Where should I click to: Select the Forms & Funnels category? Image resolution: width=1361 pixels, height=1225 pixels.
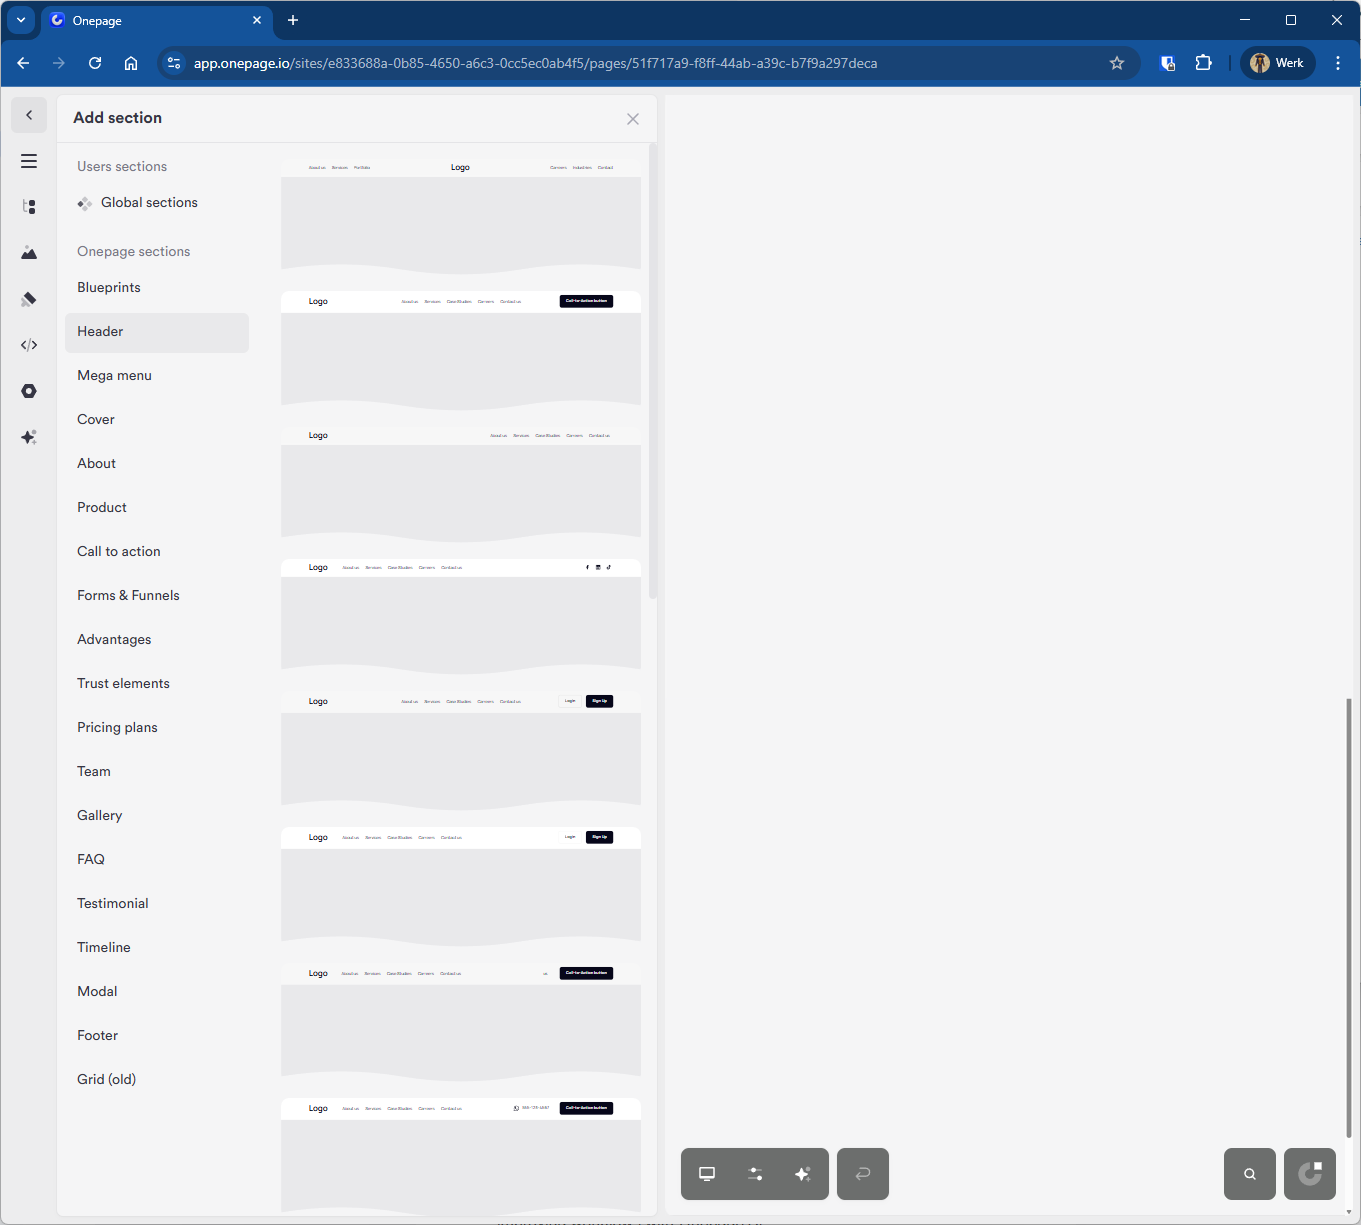click(157, 596)
